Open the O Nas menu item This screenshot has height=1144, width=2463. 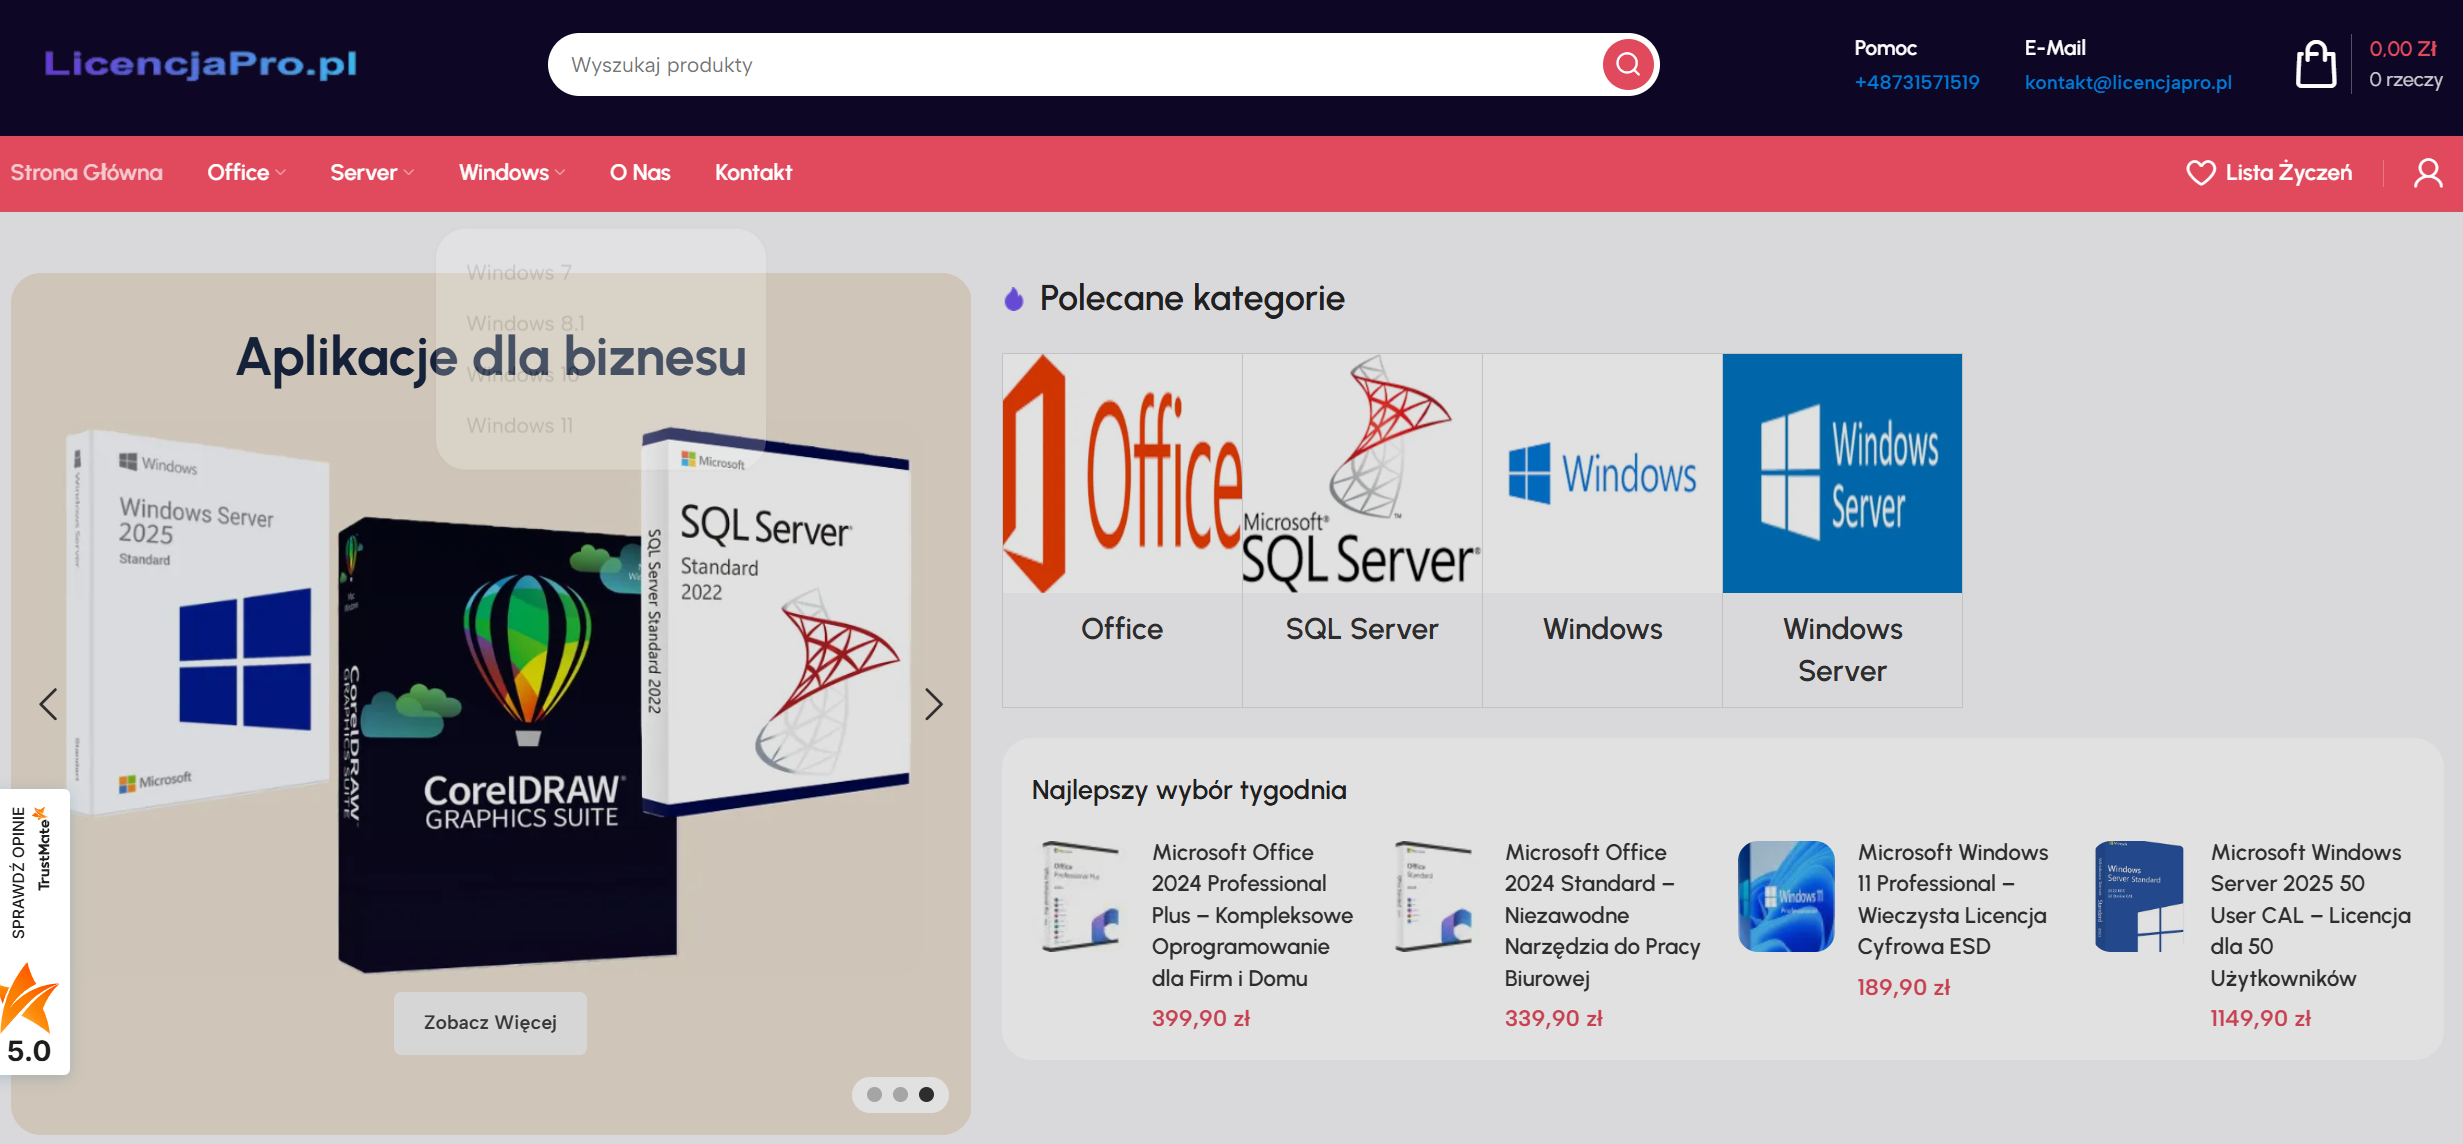(640, 173)
